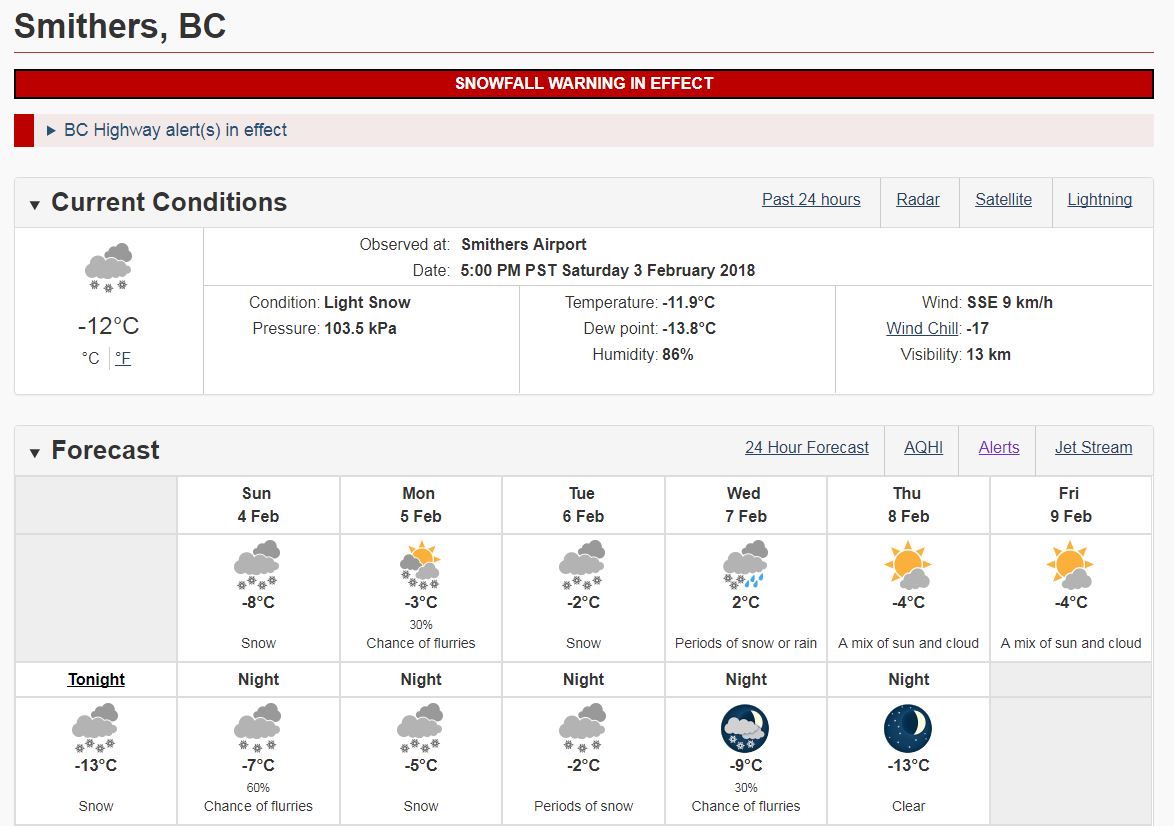Open the Tonight forecast details link
This screenshot has width=1174, height=826.
click(96, 679)
